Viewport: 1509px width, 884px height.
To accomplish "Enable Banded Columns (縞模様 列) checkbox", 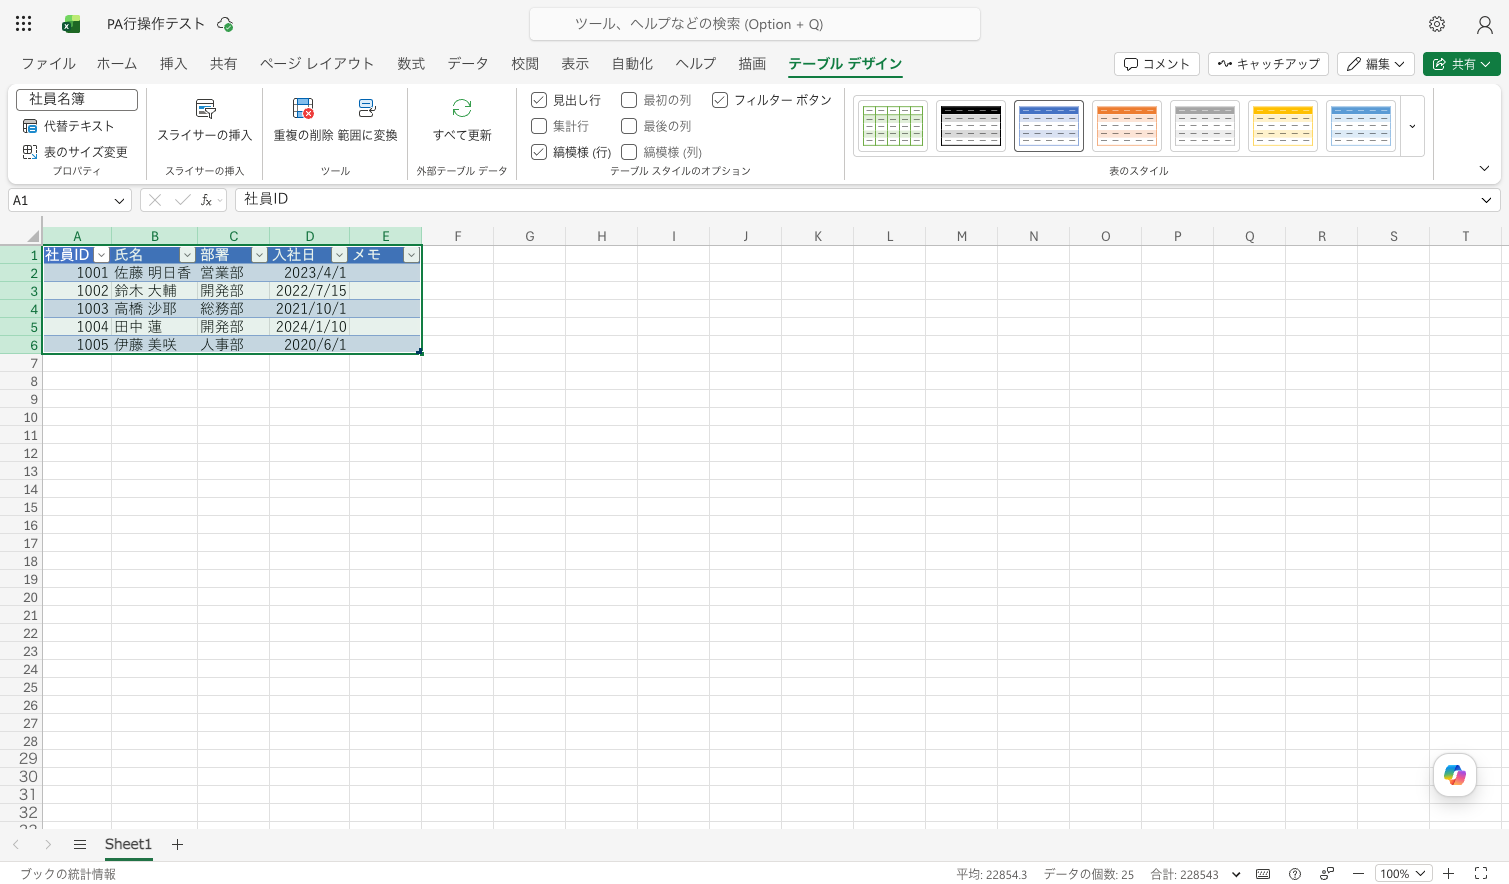I will (629, 152).
